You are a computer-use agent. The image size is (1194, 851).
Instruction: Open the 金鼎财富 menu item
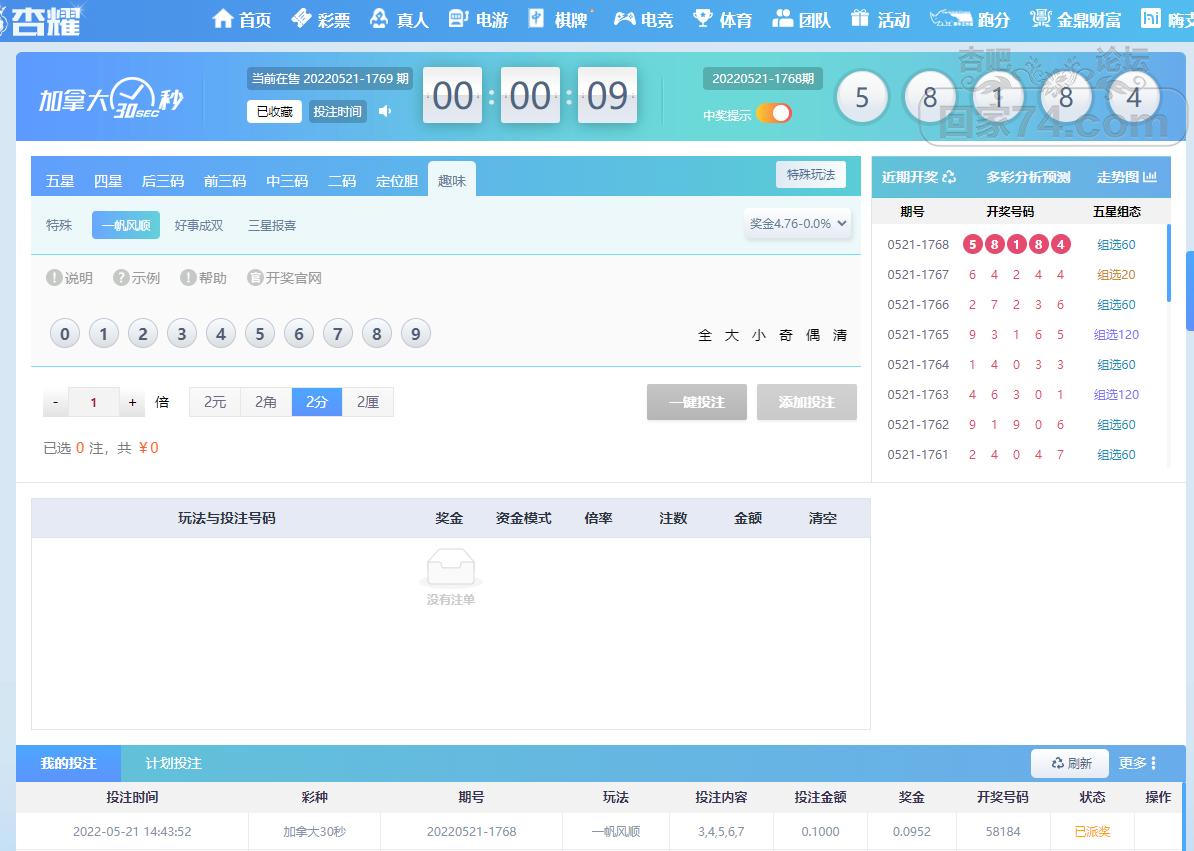(1075, 19)
